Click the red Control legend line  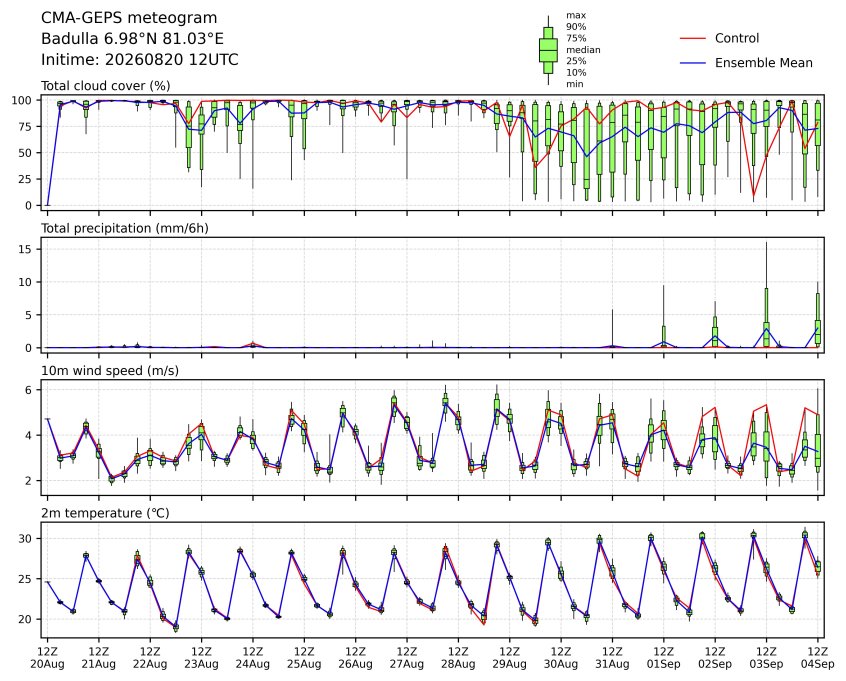point(693,38)
